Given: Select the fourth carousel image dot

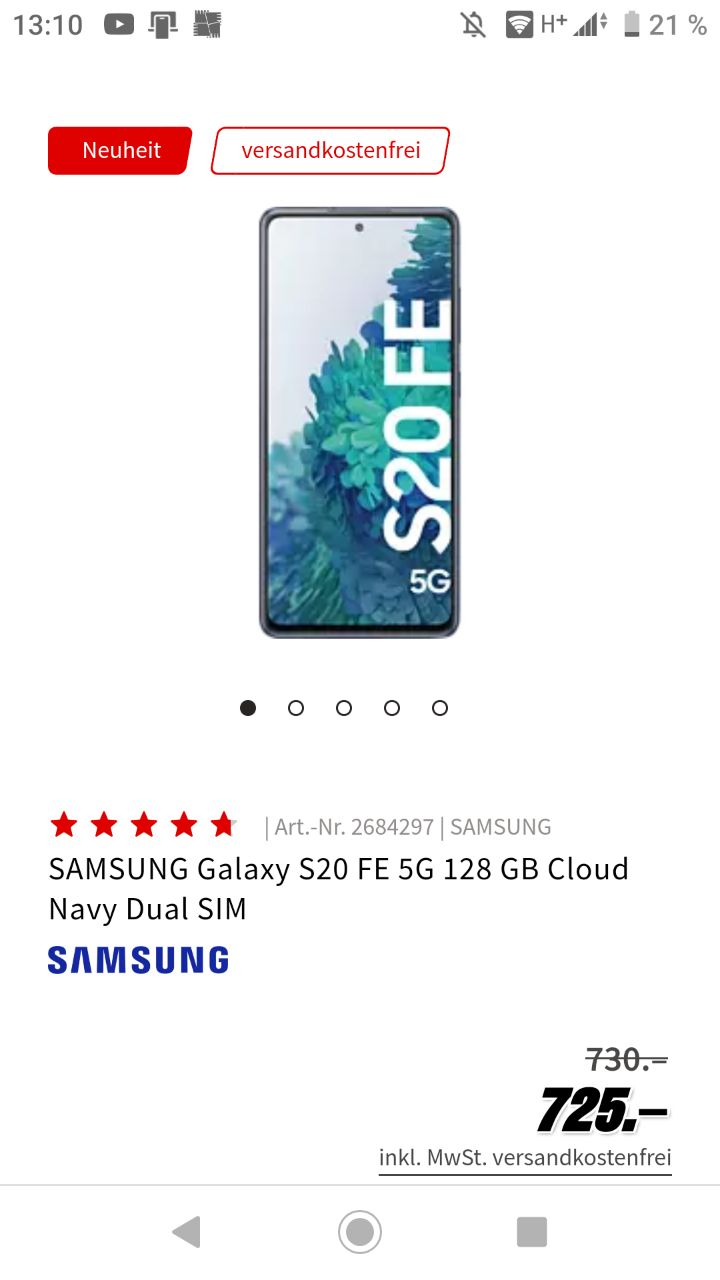Looking at the screenshot, I should pos(392,708).
